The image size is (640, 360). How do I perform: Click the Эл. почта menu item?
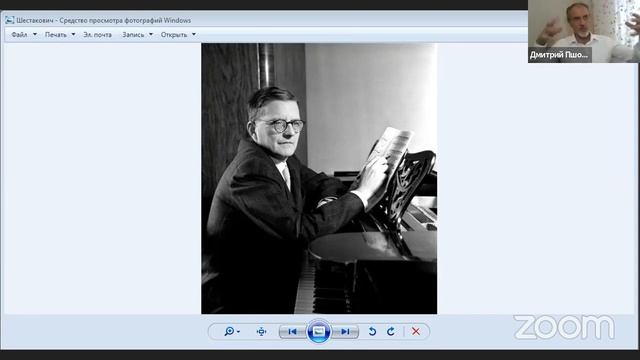[98, 35]
